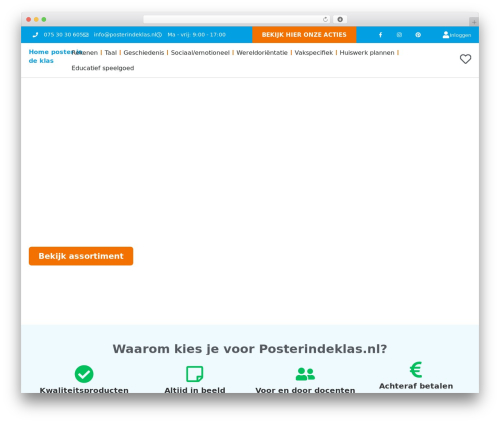The width and height of the screenshot is (500, 423).
Task: Click the browser address bar
Action: (x=237, y=20)
